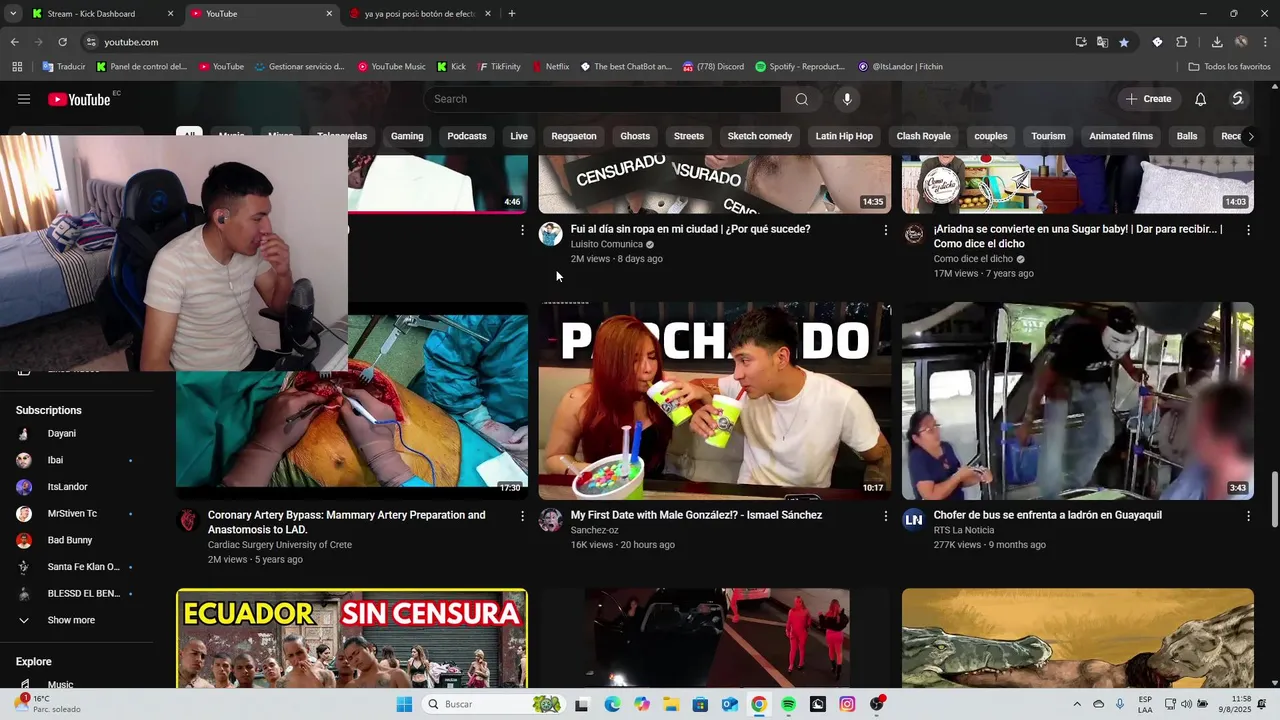Screen dimensions: 1280x720
Task: Play the Ecuador Sin Censura thumbnail
Action: pos(352,638)
